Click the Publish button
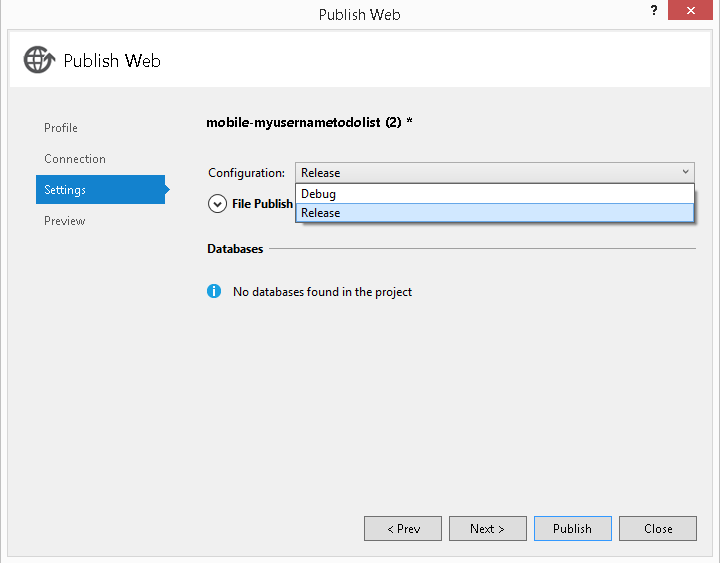This screenshot has height=563, width=720. tap(573, 529)
